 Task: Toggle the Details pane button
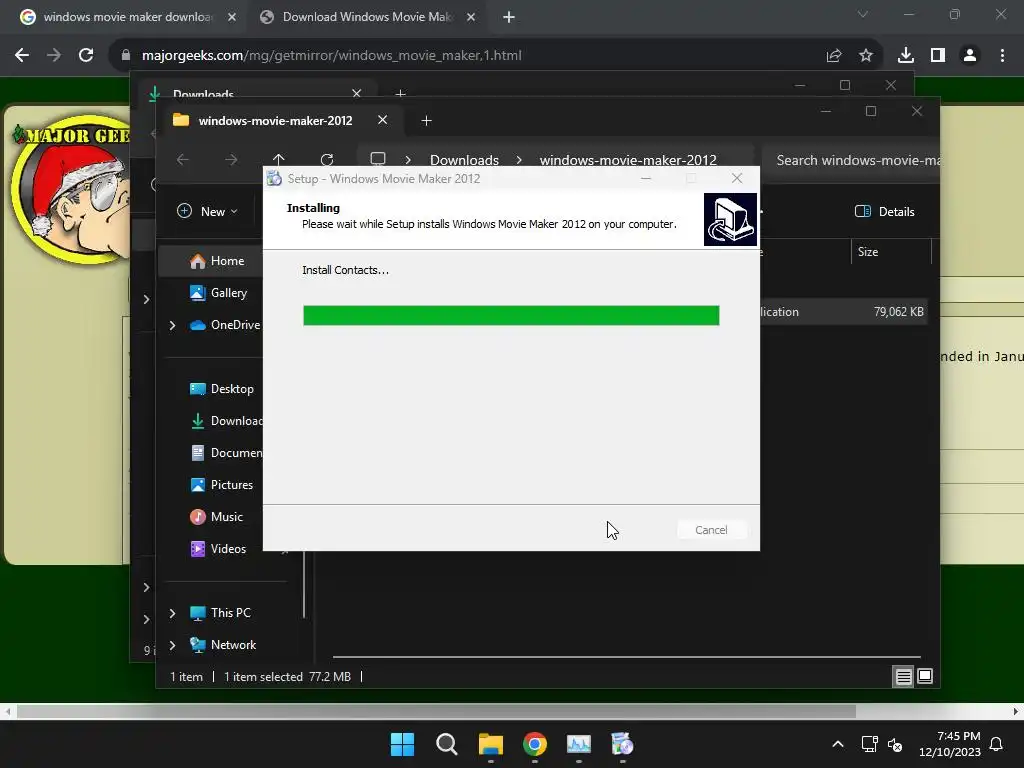884,212
